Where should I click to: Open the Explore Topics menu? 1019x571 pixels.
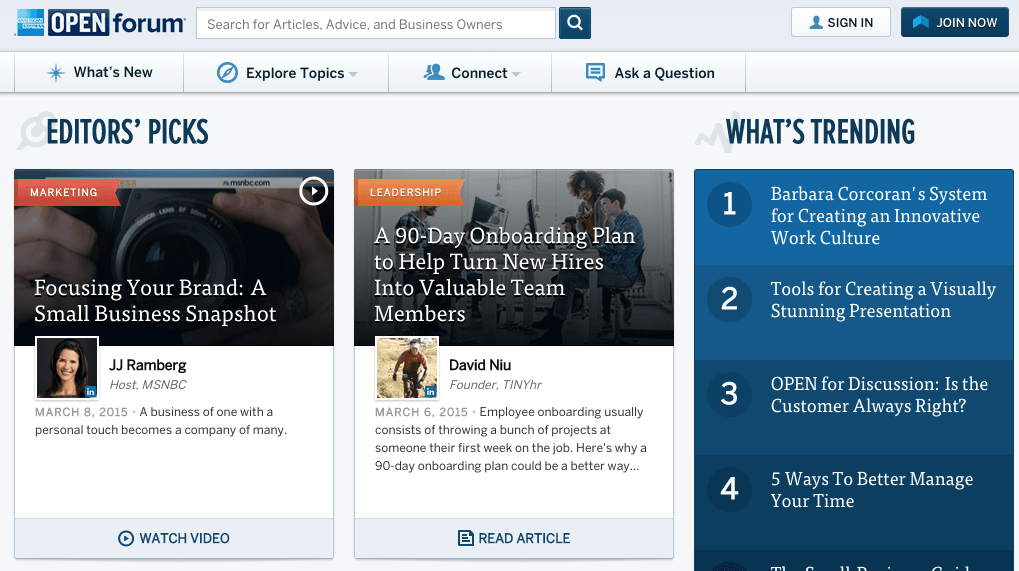[x=286, y=72]
